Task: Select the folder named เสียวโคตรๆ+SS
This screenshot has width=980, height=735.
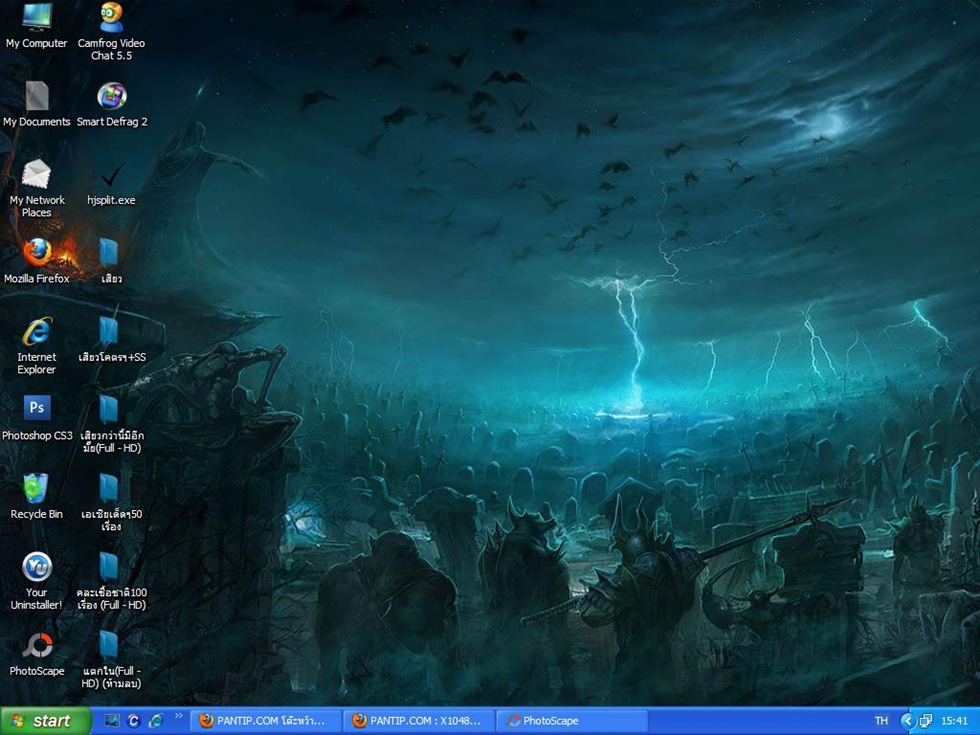Action: (x=111, y=339)
